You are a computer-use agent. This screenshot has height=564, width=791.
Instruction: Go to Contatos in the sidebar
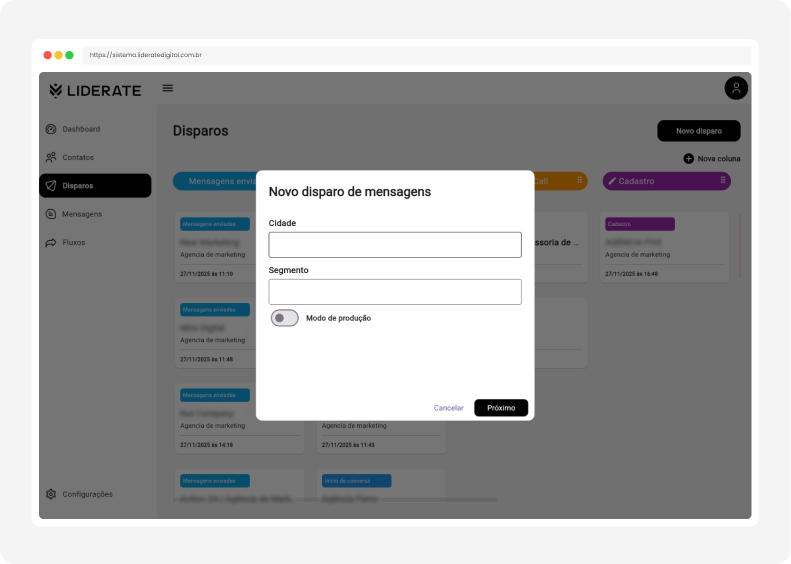[x=78, y=157]
